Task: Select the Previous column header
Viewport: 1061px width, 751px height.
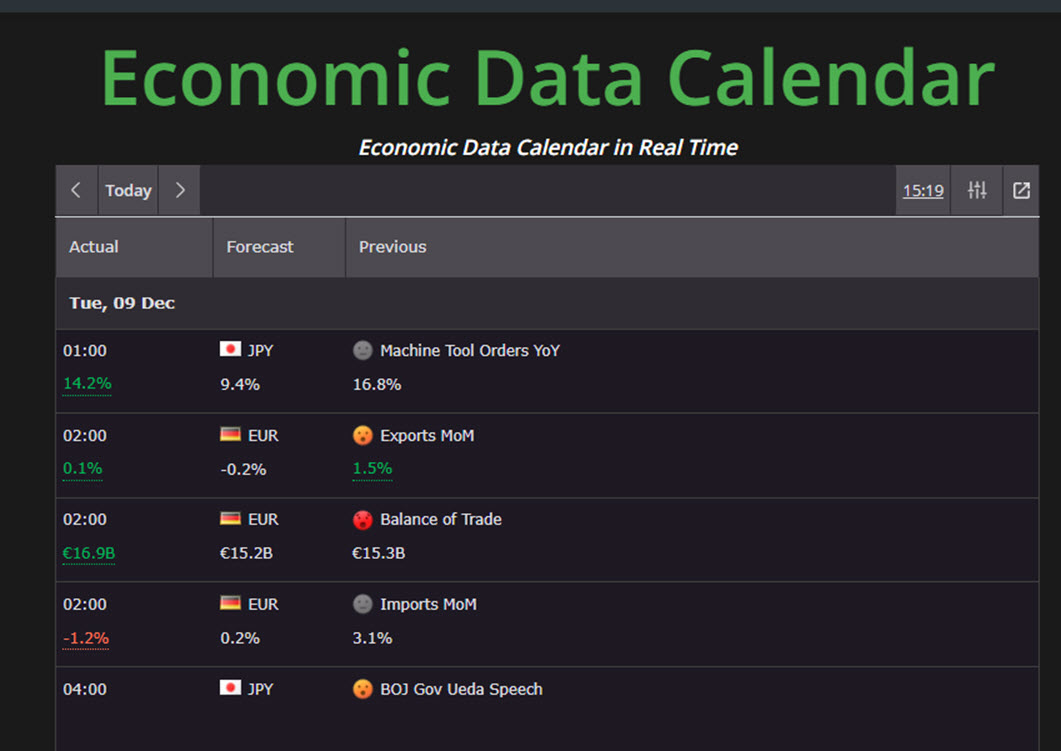Action: (x=392, y=247)
